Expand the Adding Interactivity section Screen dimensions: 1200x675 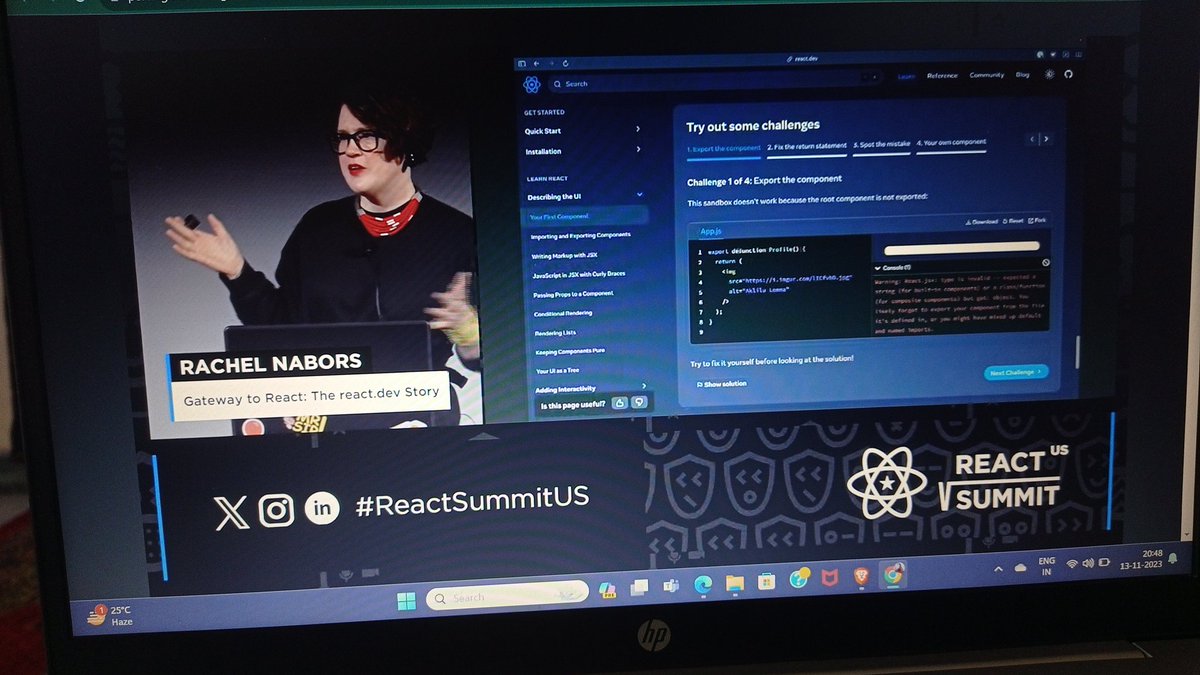(642, 386)
